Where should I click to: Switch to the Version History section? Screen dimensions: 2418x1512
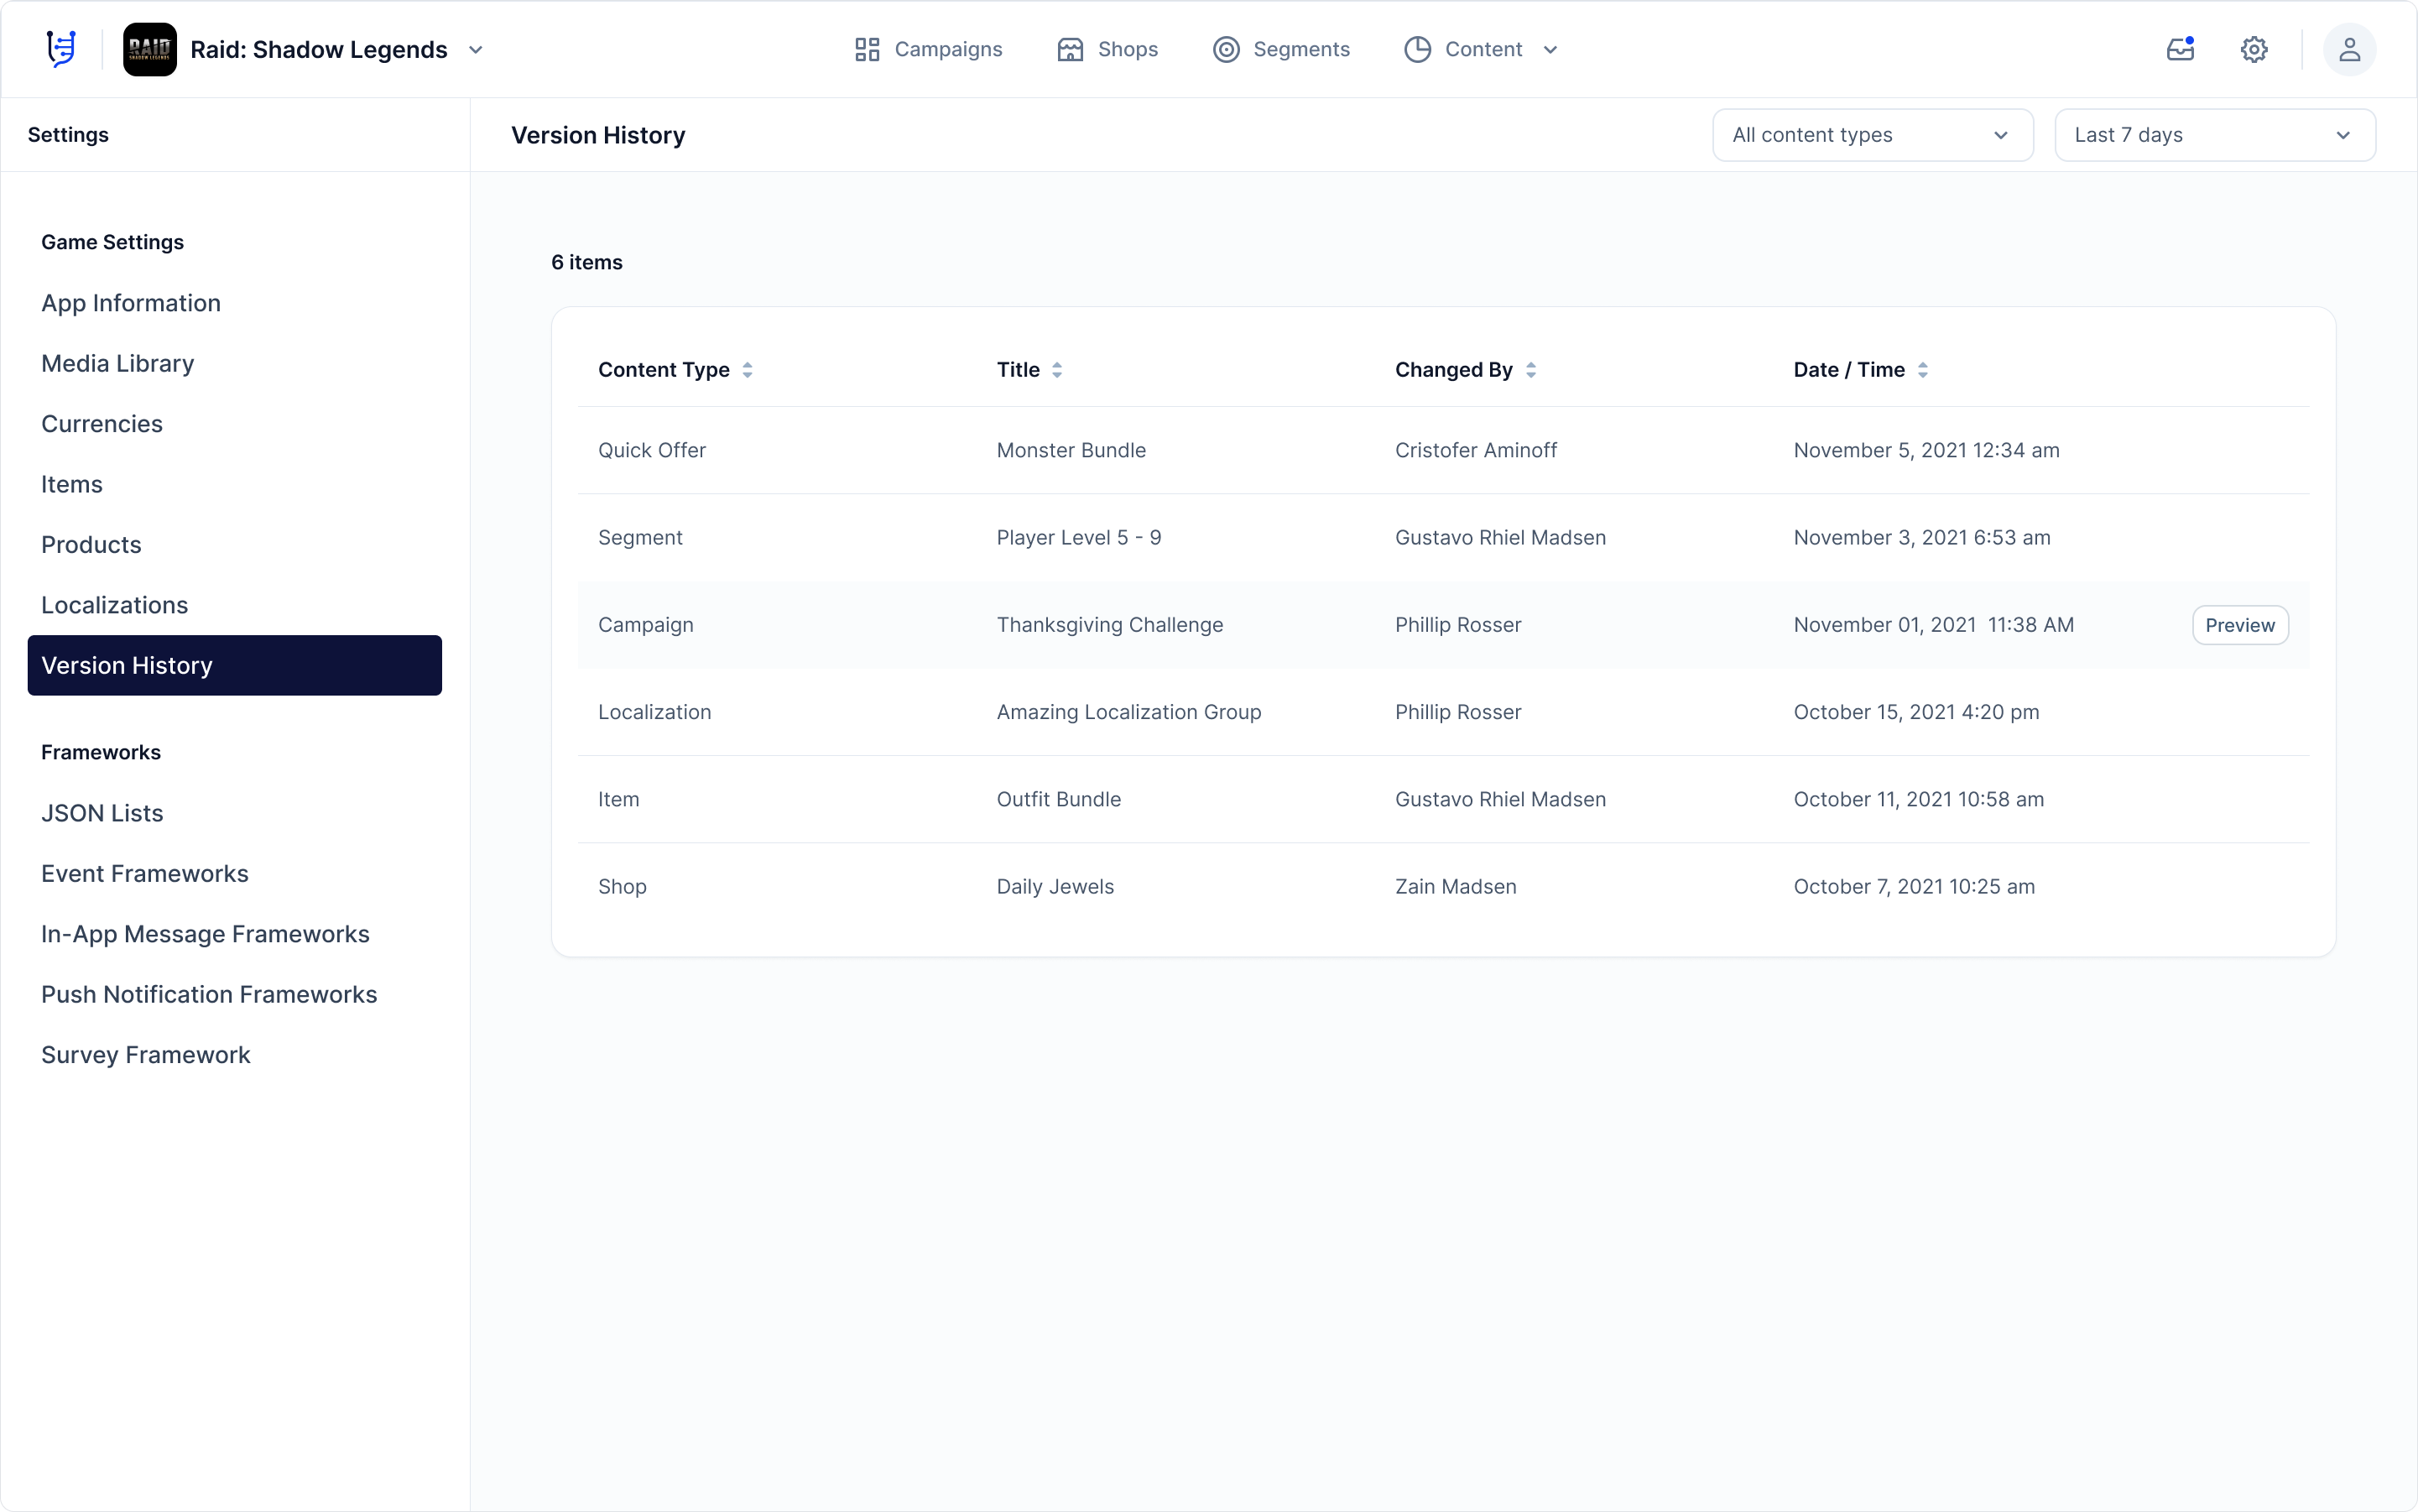(234, 665)
